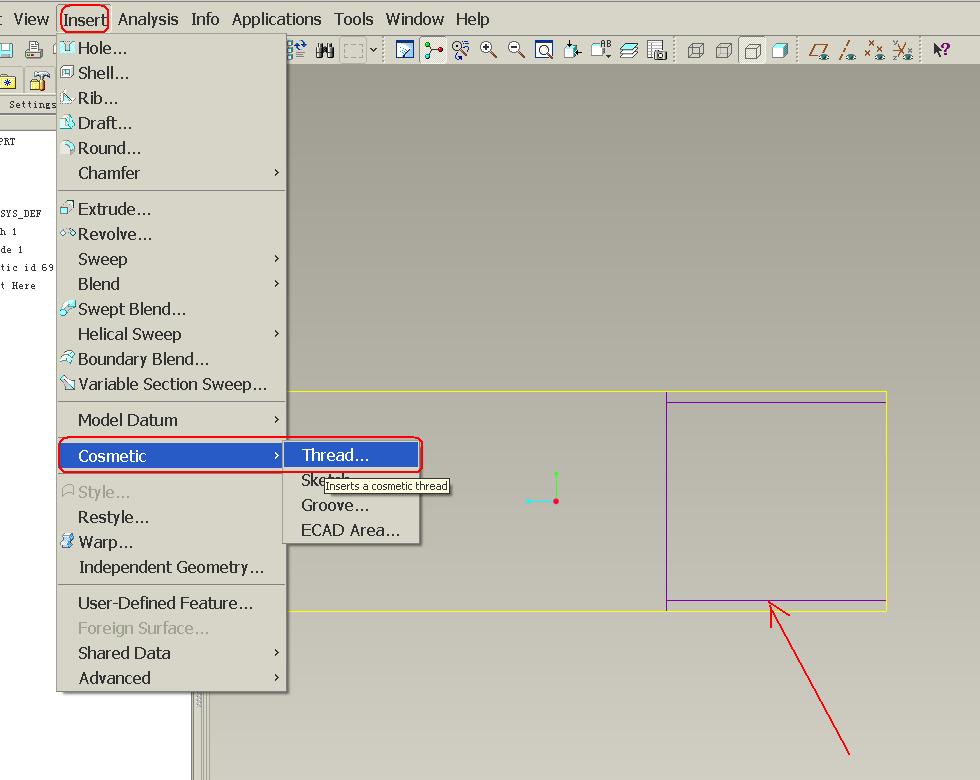Toggle coordinate systems visibility

902,50
